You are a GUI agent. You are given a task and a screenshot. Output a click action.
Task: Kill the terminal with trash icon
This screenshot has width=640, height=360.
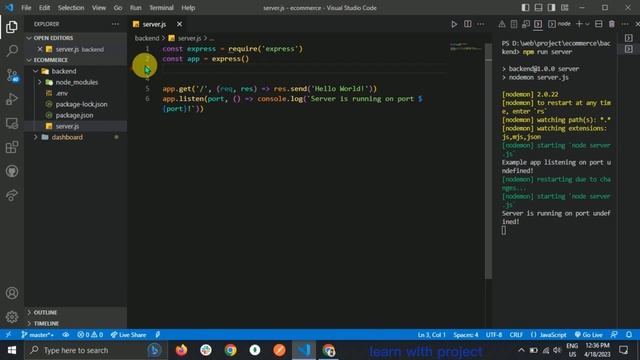coord(611,24)
